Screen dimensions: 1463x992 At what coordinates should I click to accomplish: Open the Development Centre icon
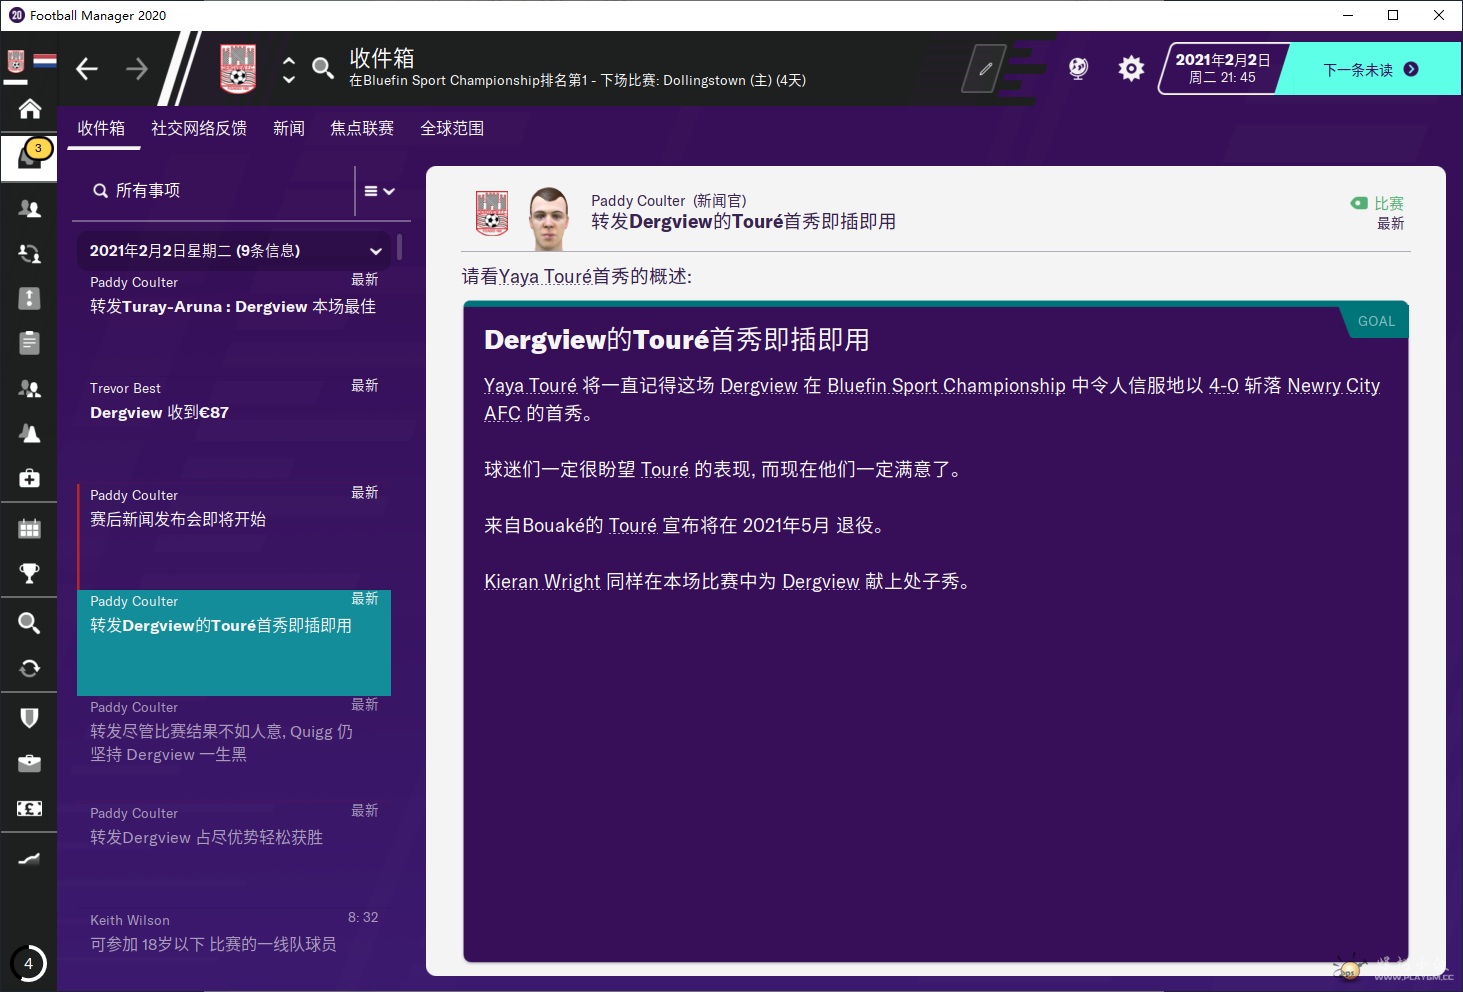pyautogui.click(x=29, y=858)
